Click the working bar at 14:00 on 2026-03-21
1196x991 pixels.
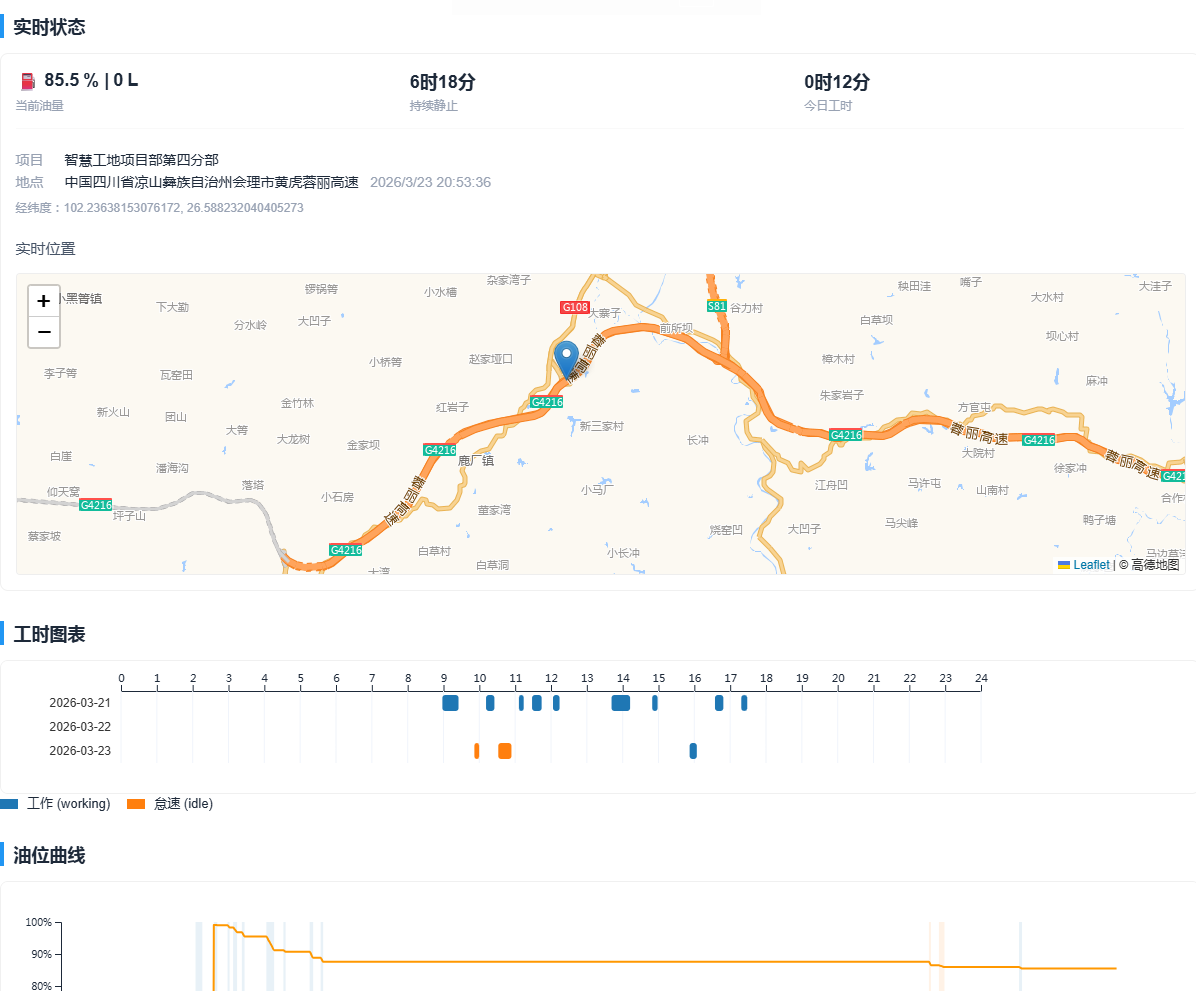click(x=620, y=703)
